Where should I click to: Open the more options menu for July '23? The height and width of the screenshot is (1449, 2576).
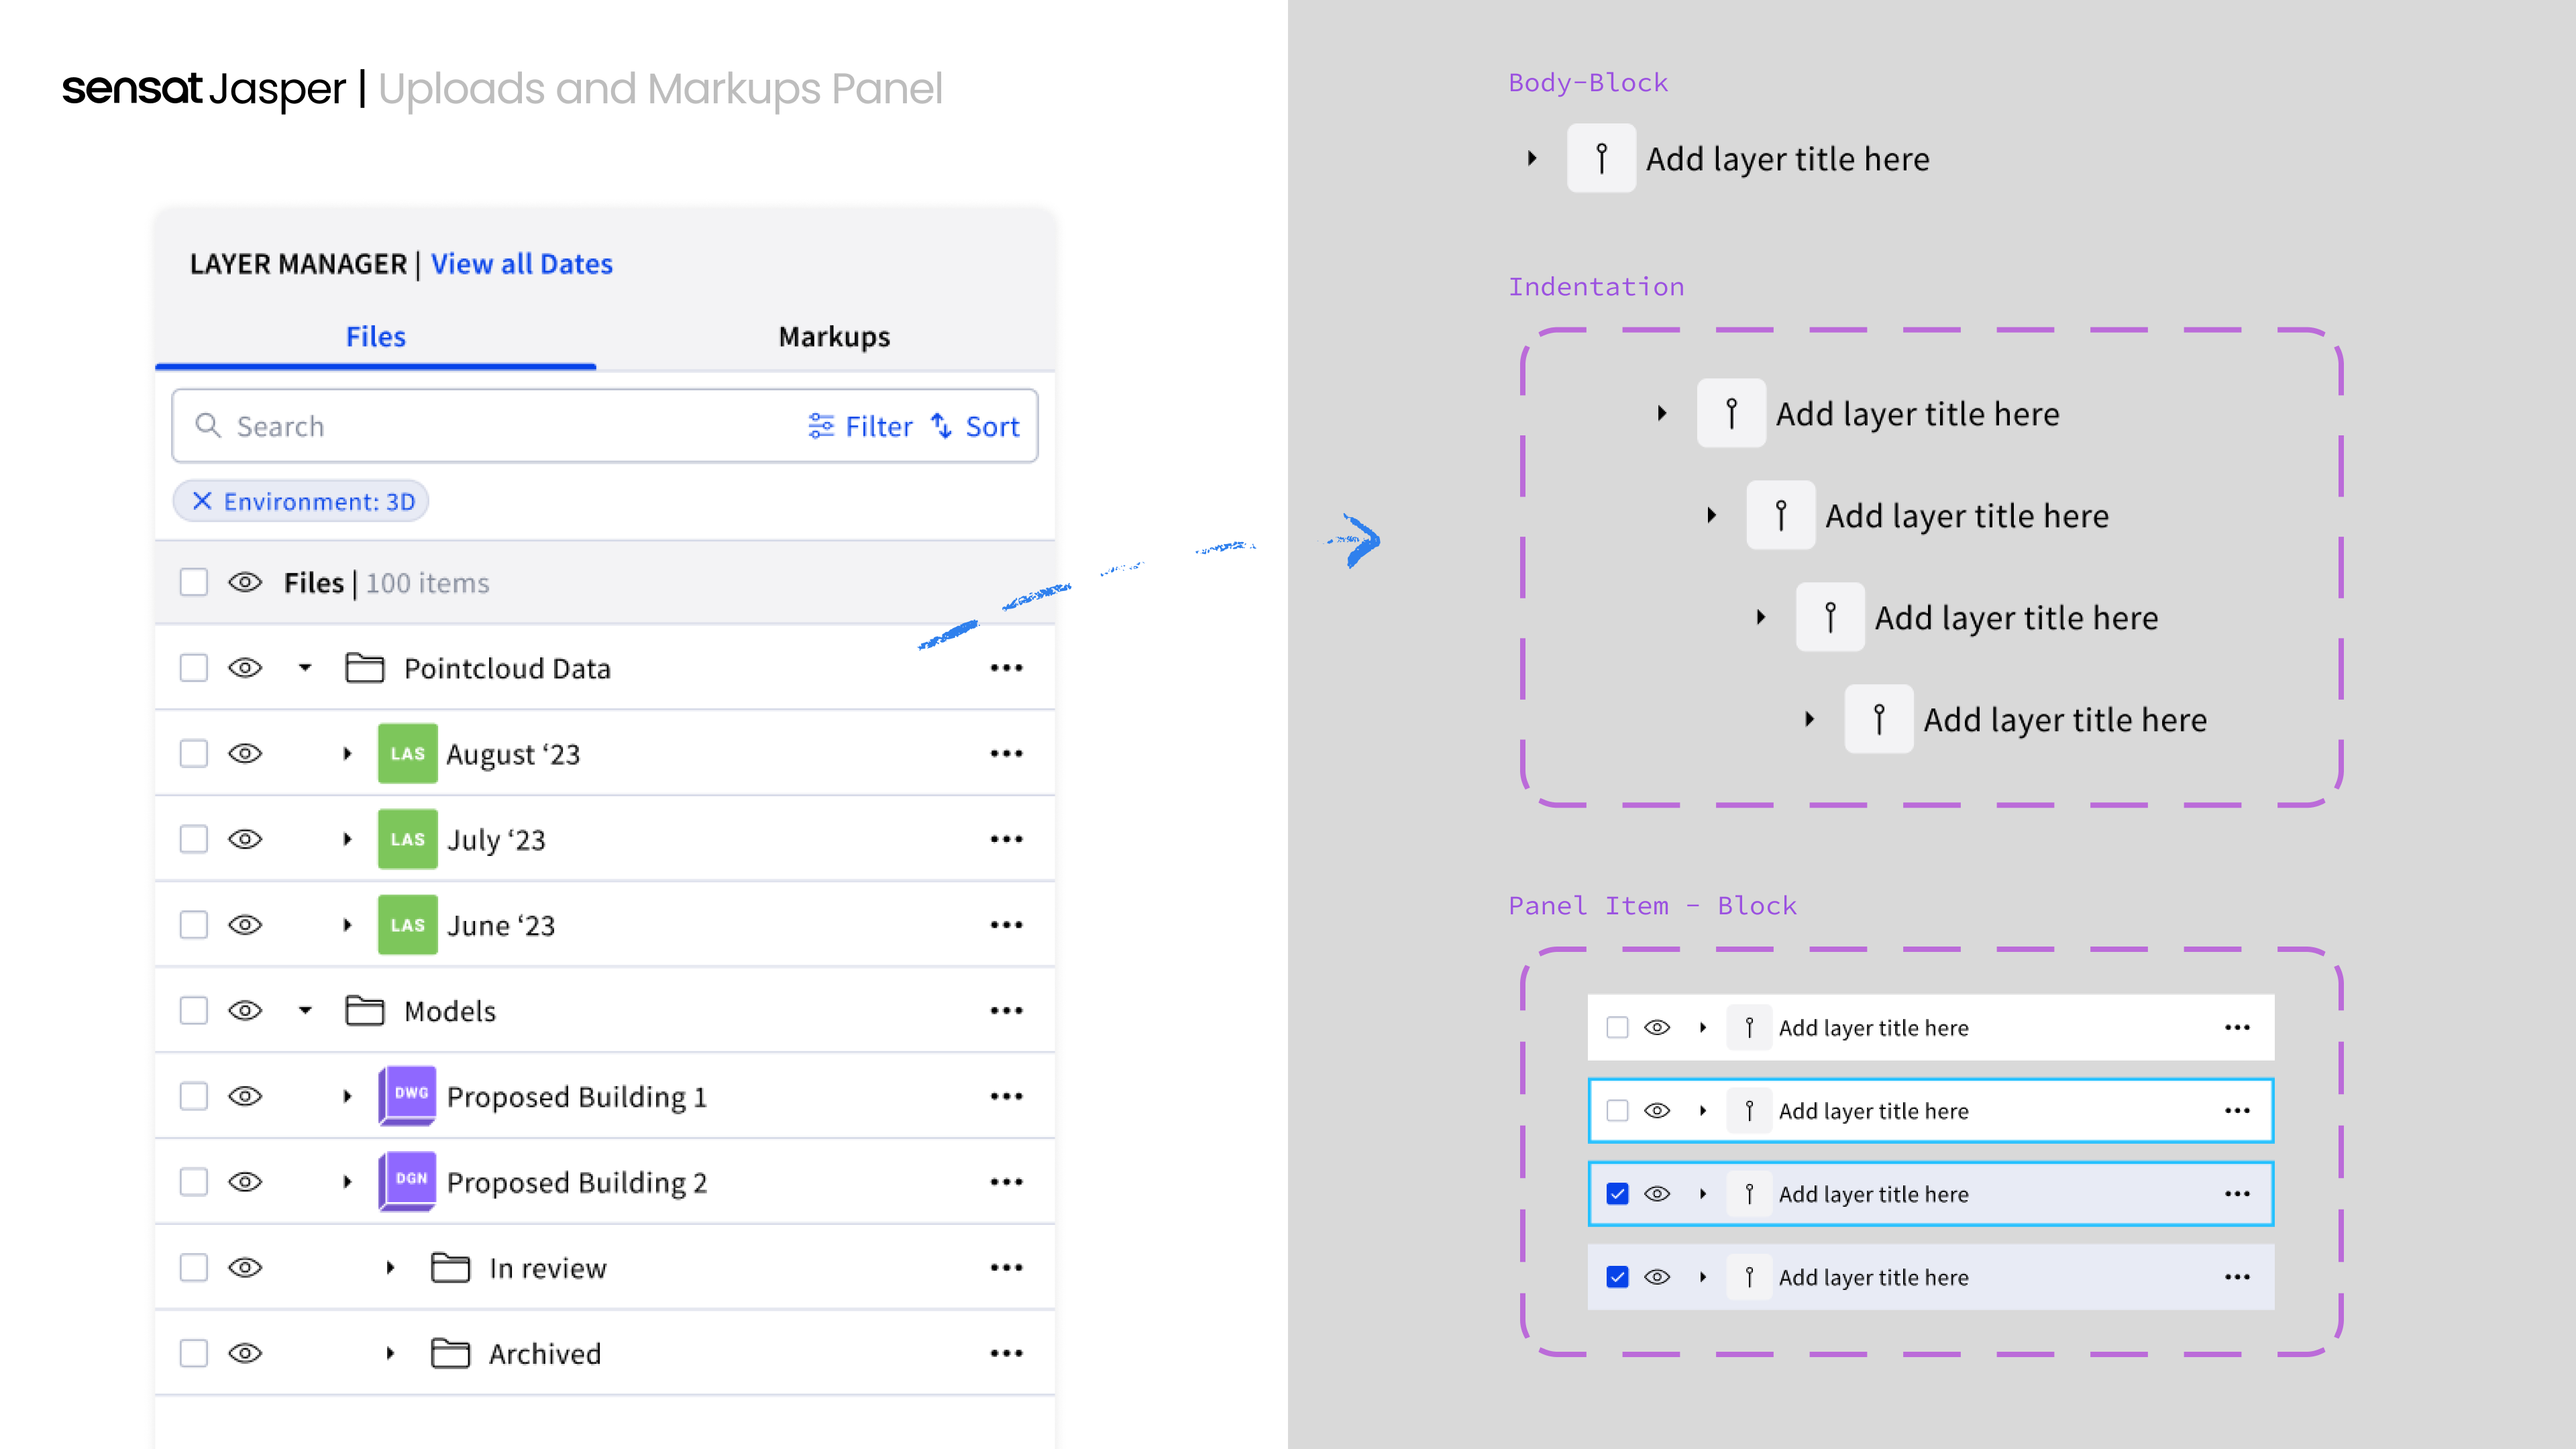(1006, 839)
